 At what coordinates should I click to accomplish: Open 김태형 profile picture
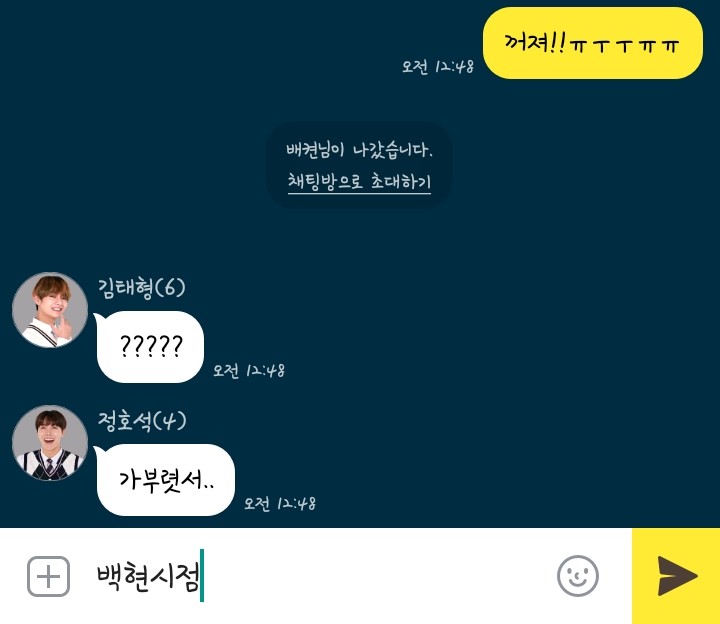(50, 310)
